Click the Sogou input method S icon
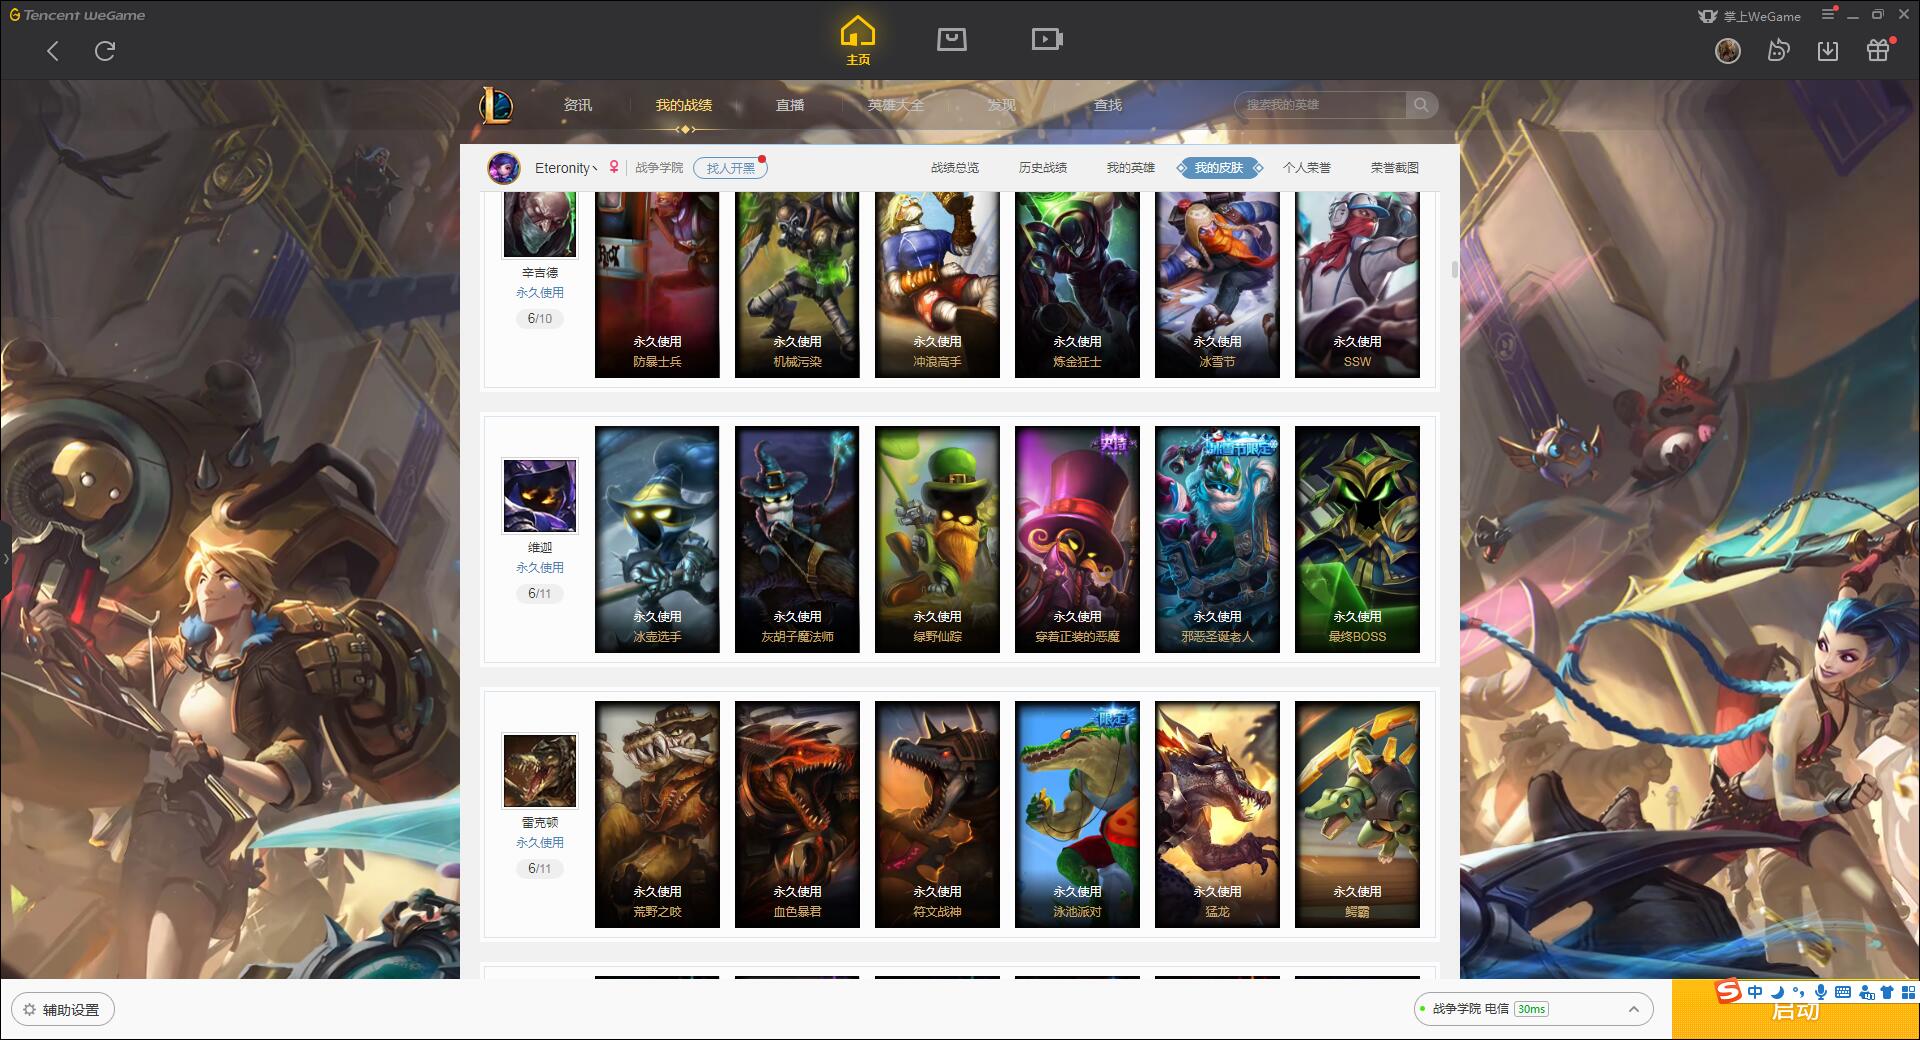The height and width of the screenshot is (1040, 1920). click(x=1729, y=992)
